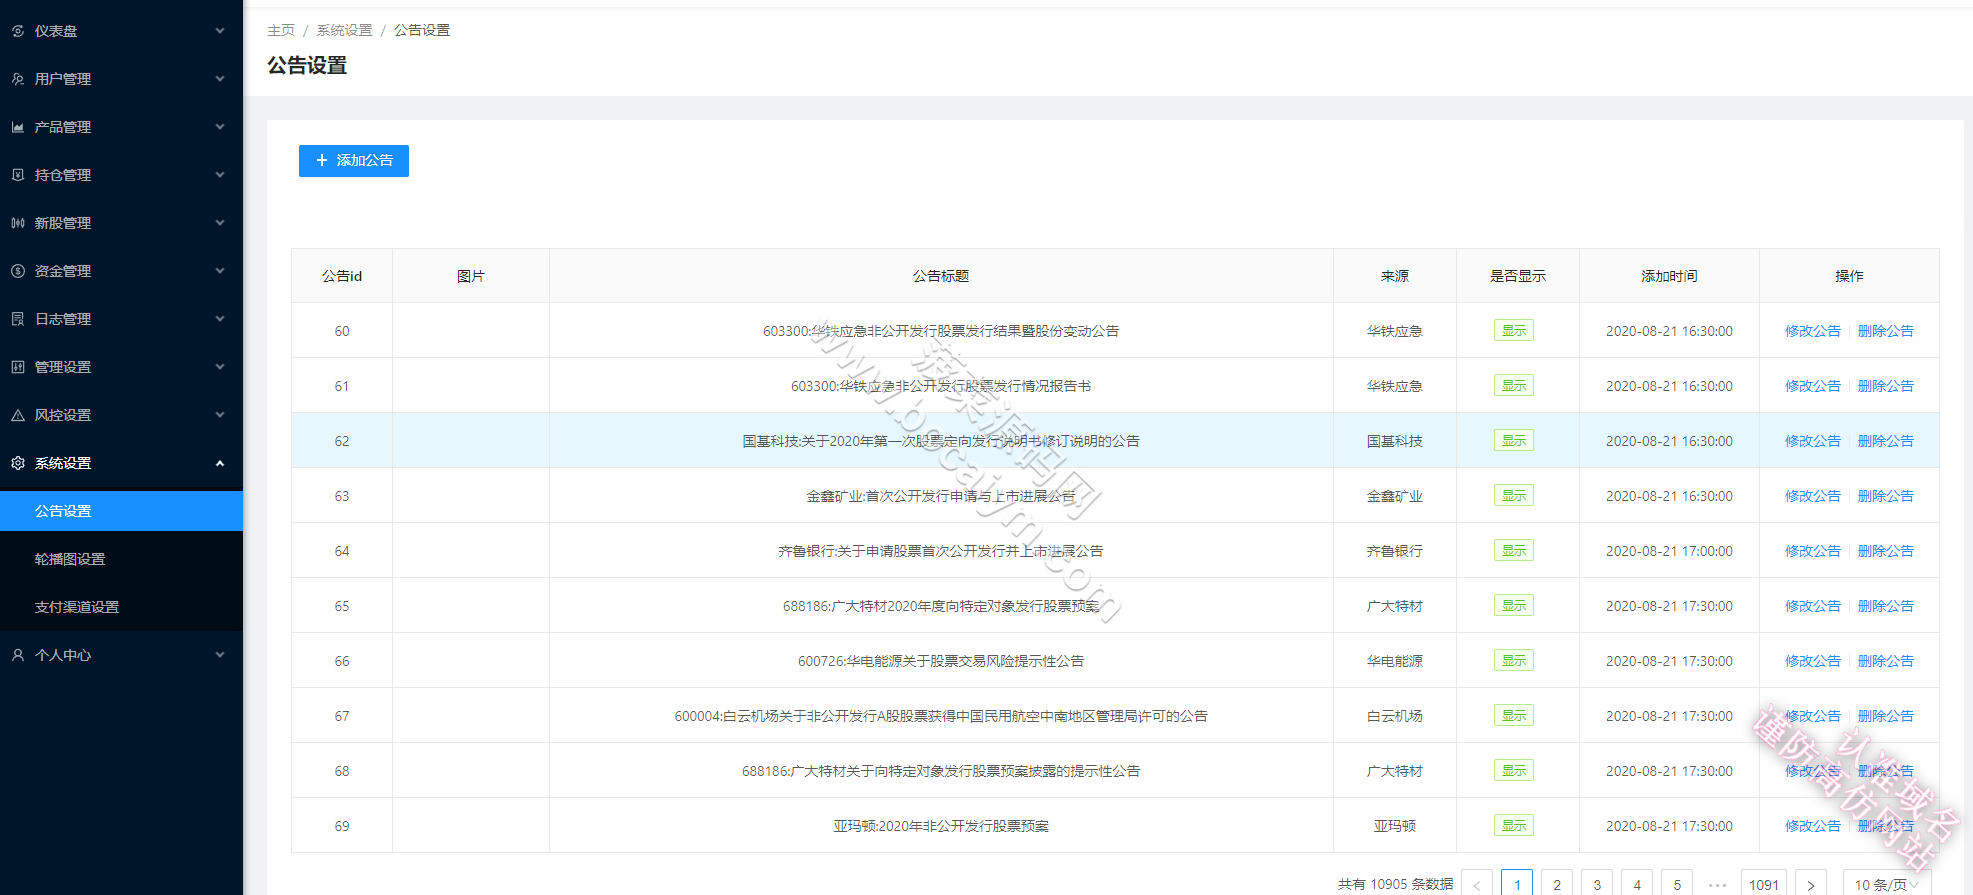Image resolution: width=1973 pixels, height=895 pixels.
Task: Click 修改公告 for announcement 62
Action: pos(1813,441)
